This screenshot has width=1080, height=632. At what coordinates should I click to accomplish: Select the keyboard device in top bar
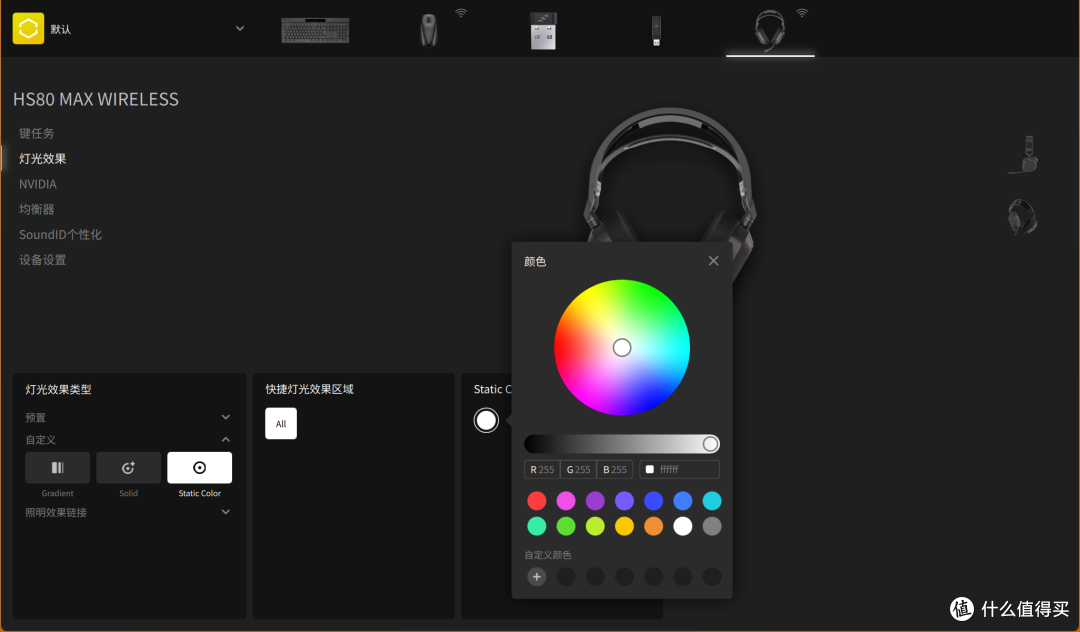point(315,30)
